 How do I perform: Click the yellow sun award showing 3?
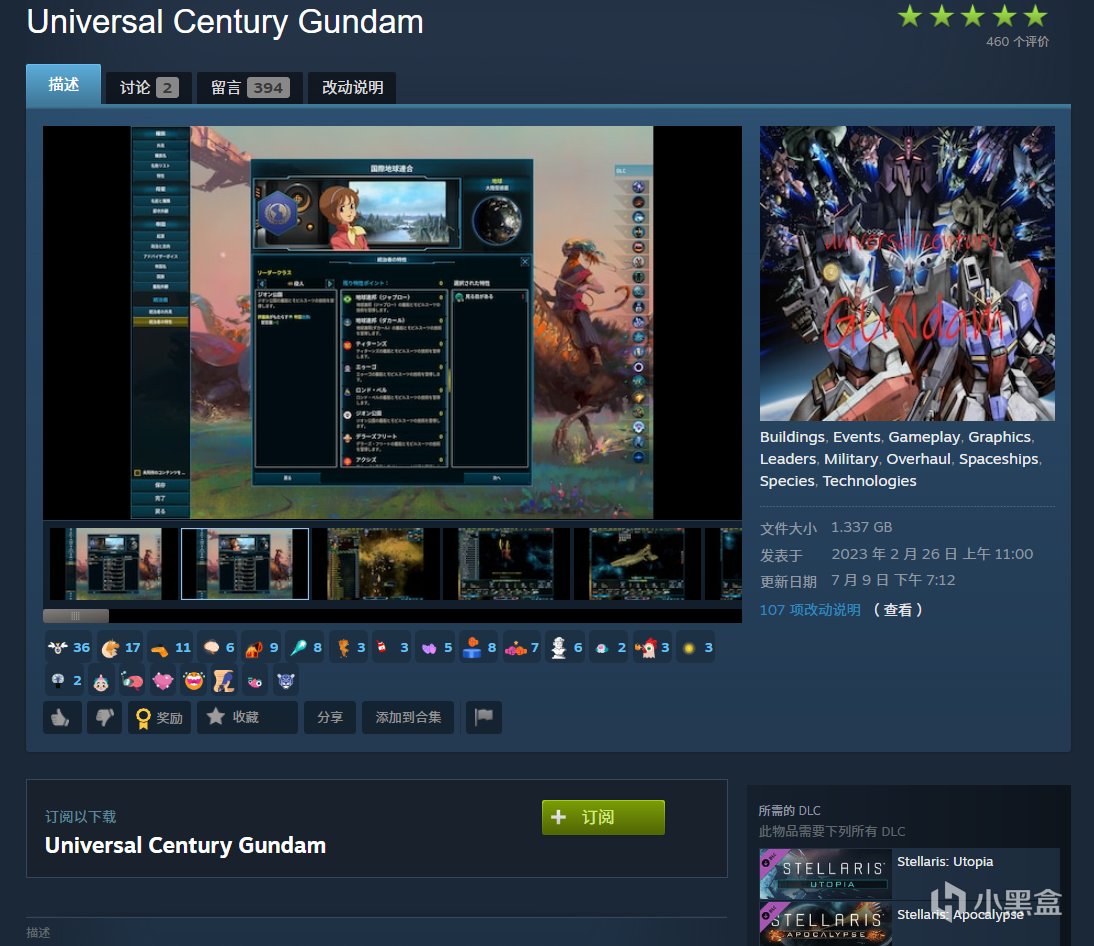coord(696,647)
